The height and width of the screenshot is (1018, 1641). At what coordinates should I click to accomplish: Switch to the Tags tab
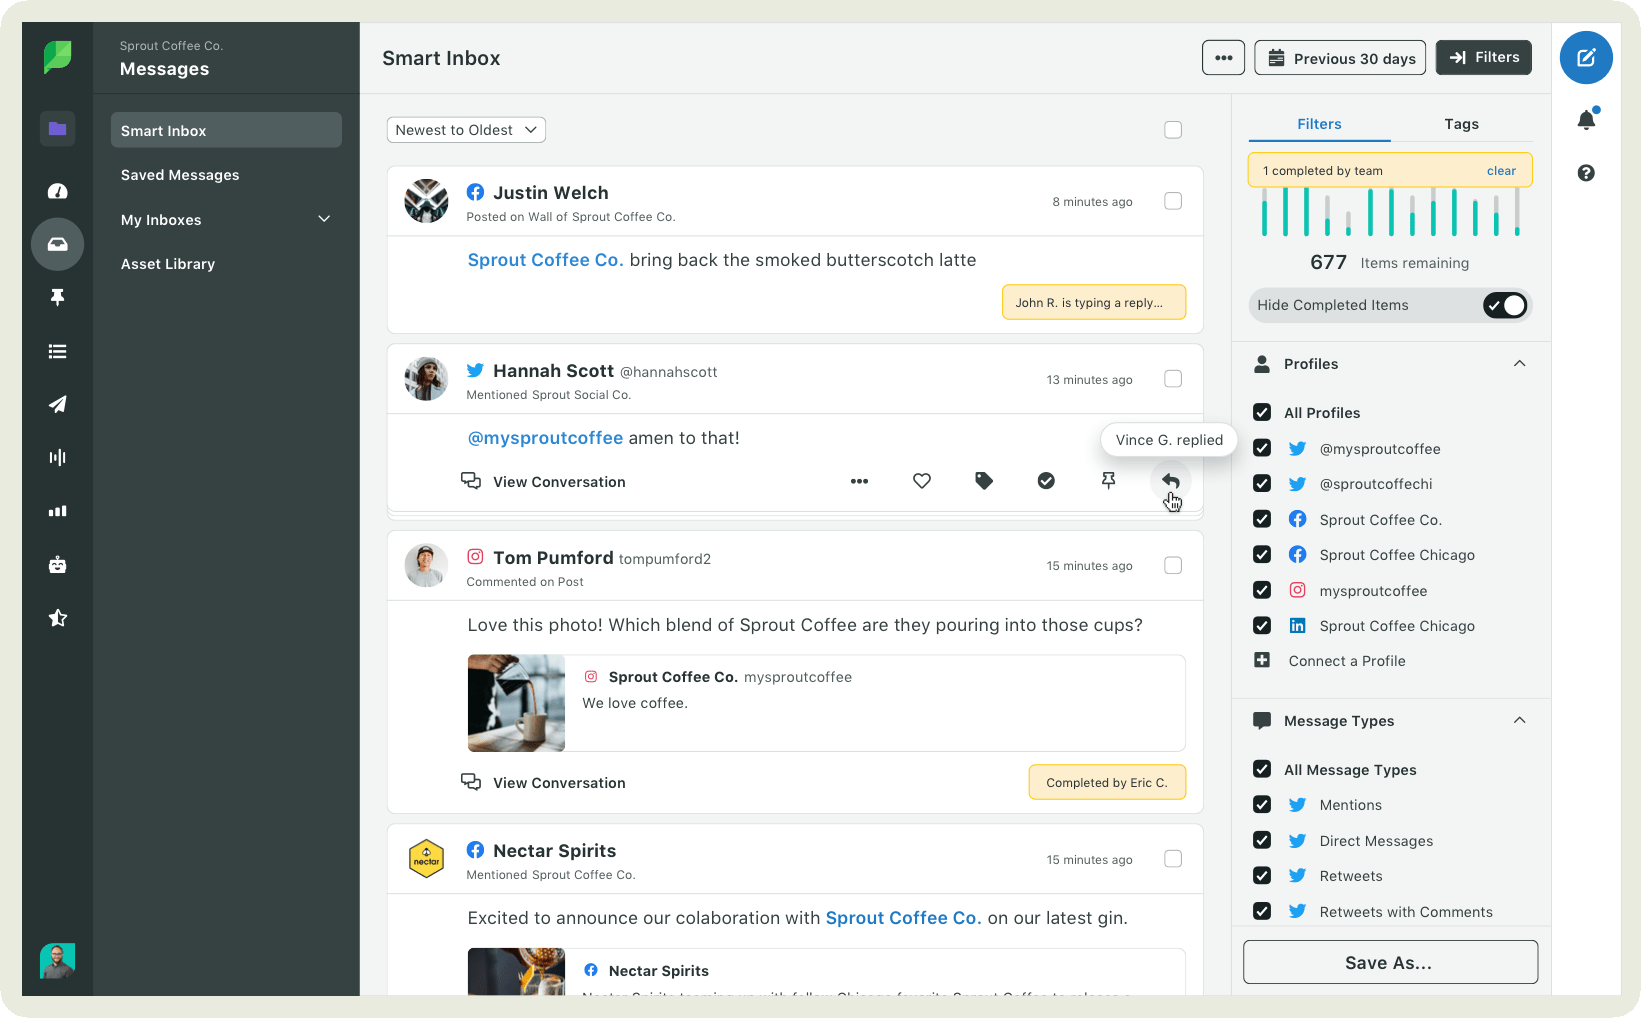pyautogui.click(x=1461, y=124)
